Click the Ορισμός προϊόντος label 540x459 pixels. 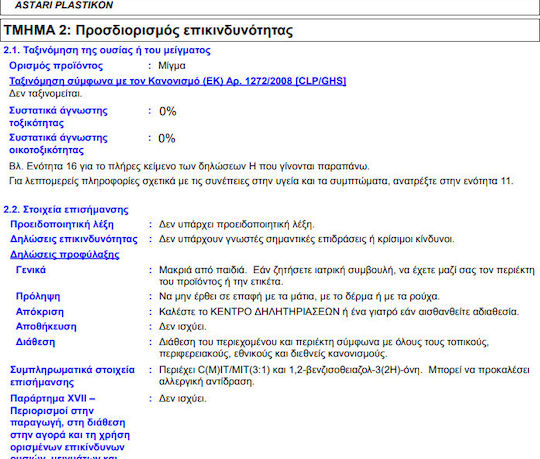[x=56, y=66]
